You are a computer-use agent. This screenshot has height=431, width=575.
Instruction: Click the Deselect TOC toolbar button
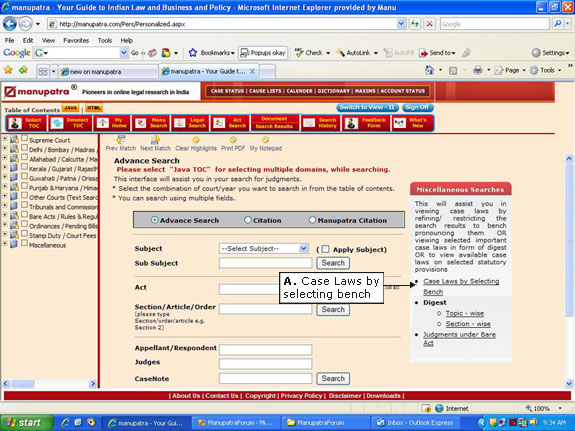[x=70, y=123]
